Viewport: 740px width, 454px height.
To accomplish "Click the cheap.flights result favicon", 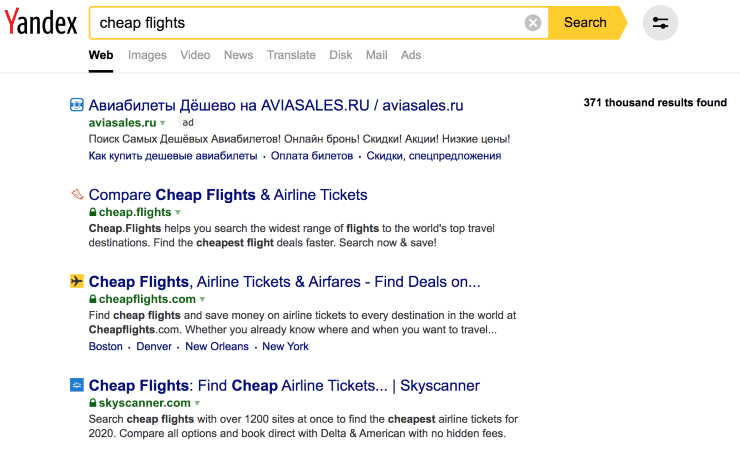I will (x=76, y=194).
